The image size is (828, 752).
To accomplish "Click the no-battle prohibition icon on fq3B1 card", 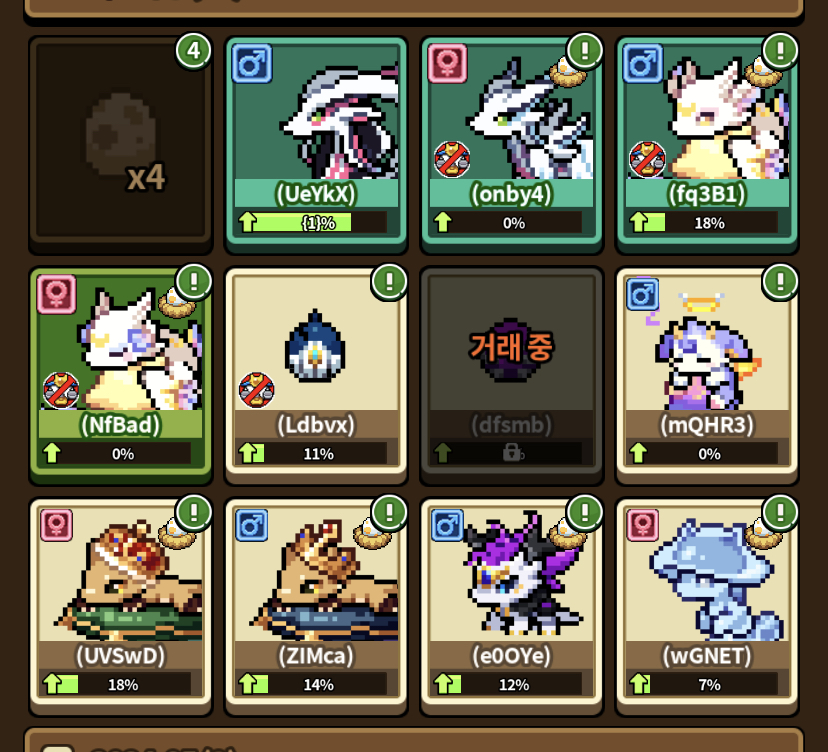I will (x=647, y=159).
